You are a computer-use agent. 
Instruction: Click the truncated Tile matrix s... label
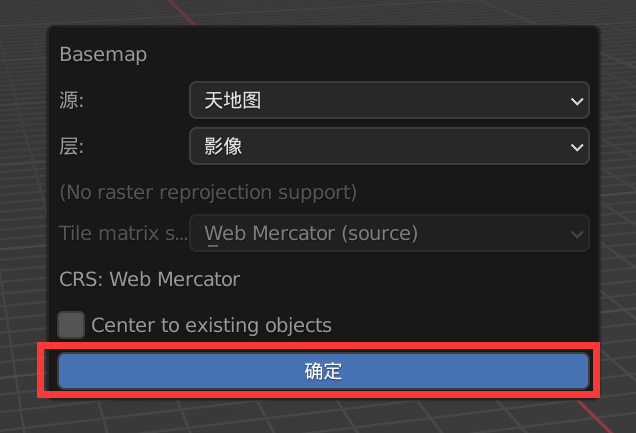pos(123,233)
